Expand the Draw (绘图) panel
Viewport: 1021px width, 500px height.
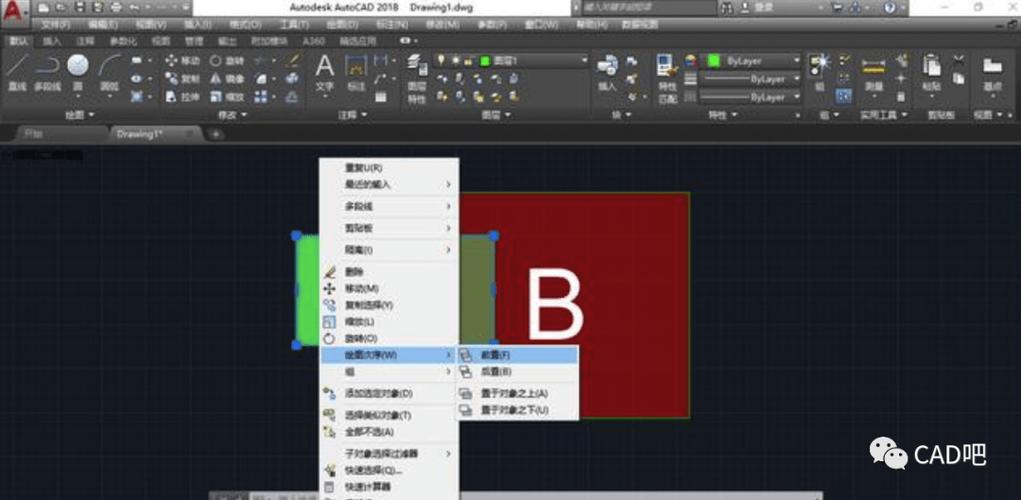[x=80, y=115]
